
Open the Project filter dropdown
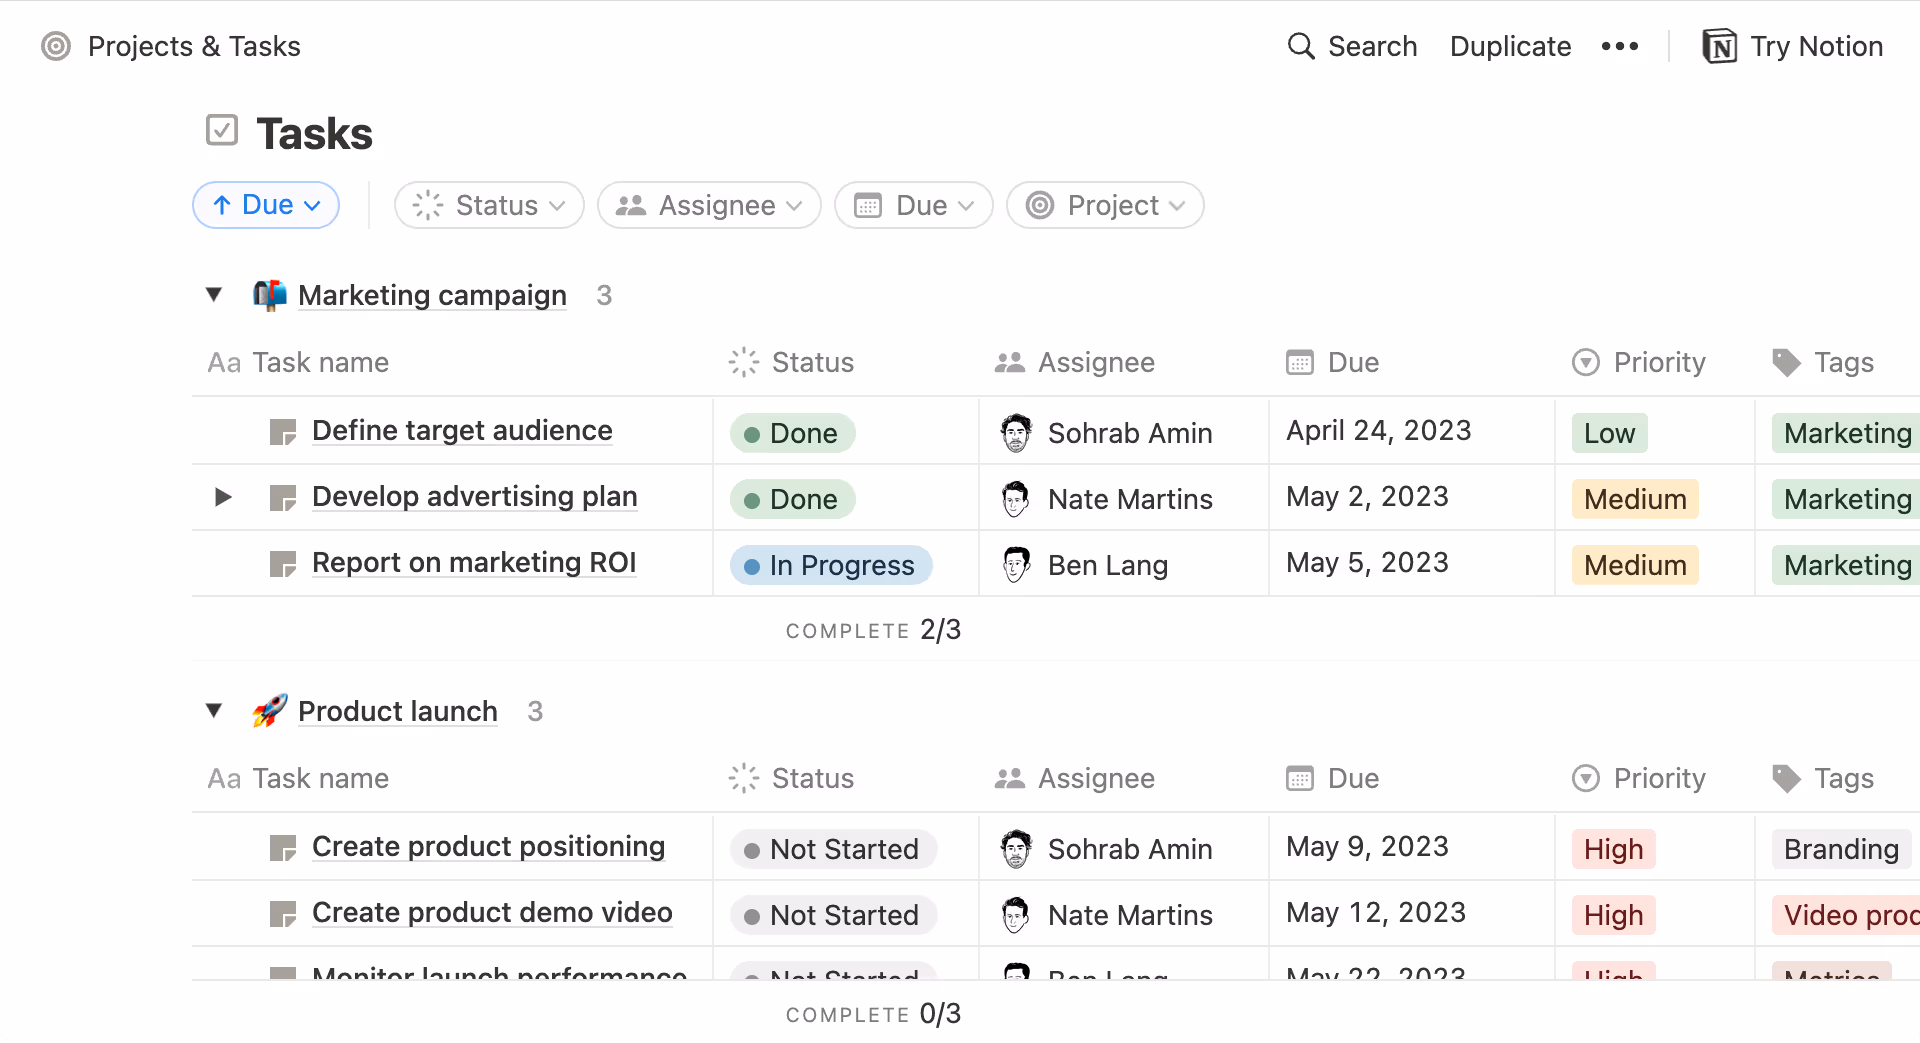(x=1105, y=205)
